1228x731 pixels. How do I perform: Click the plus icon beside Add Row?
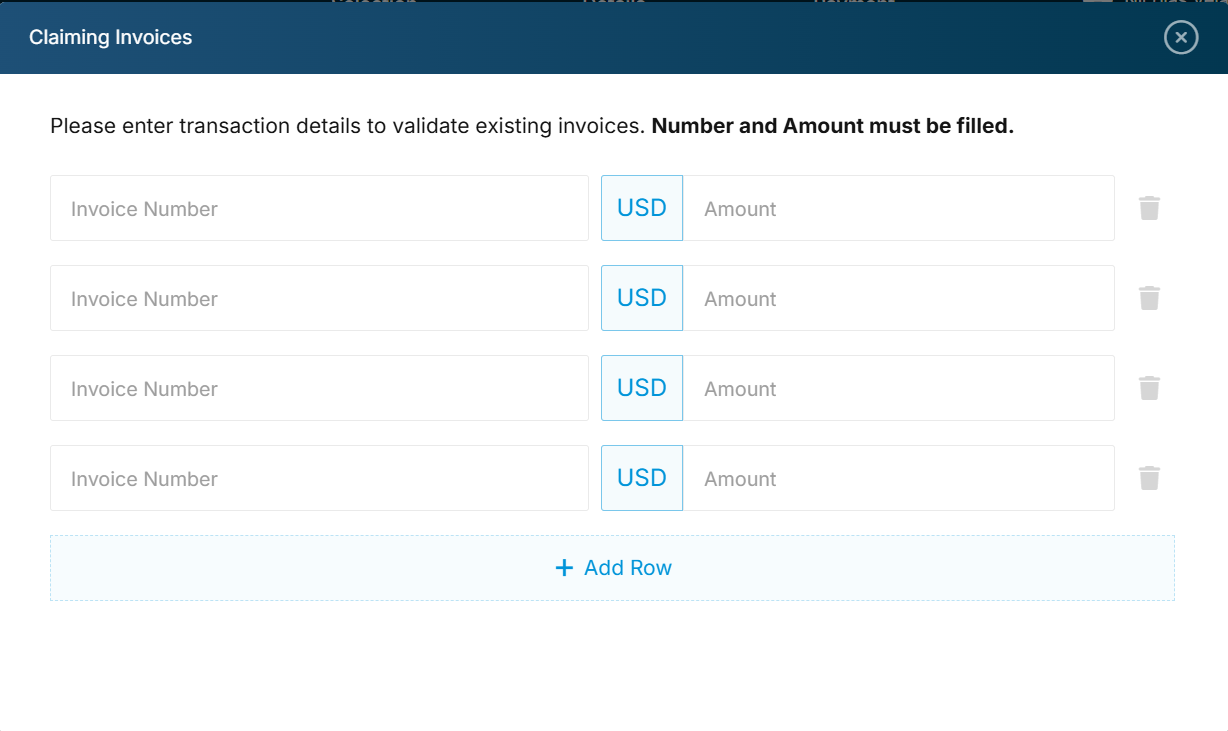pos(564,568)
